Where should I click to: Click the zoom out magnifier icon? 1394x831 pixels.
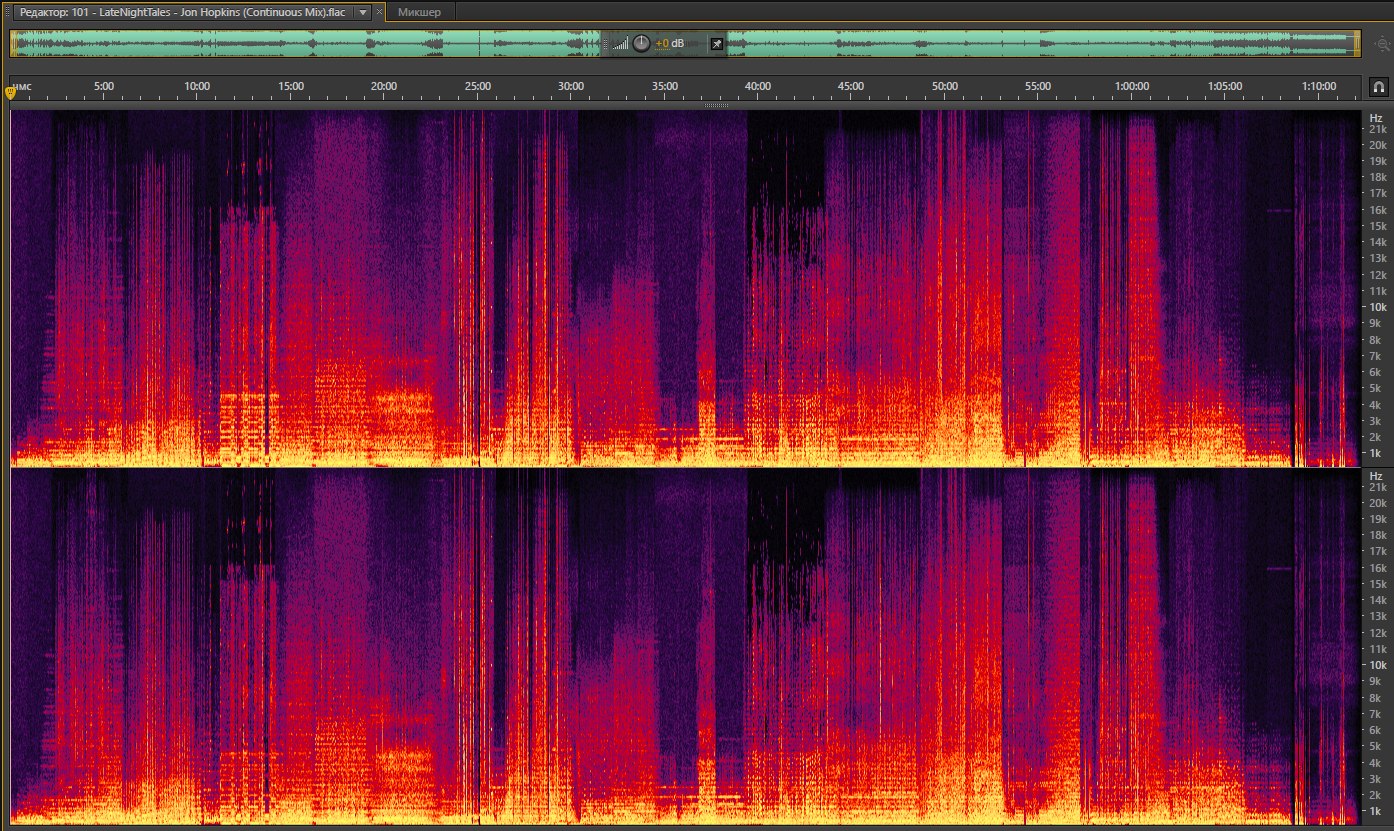point(1382,44)
